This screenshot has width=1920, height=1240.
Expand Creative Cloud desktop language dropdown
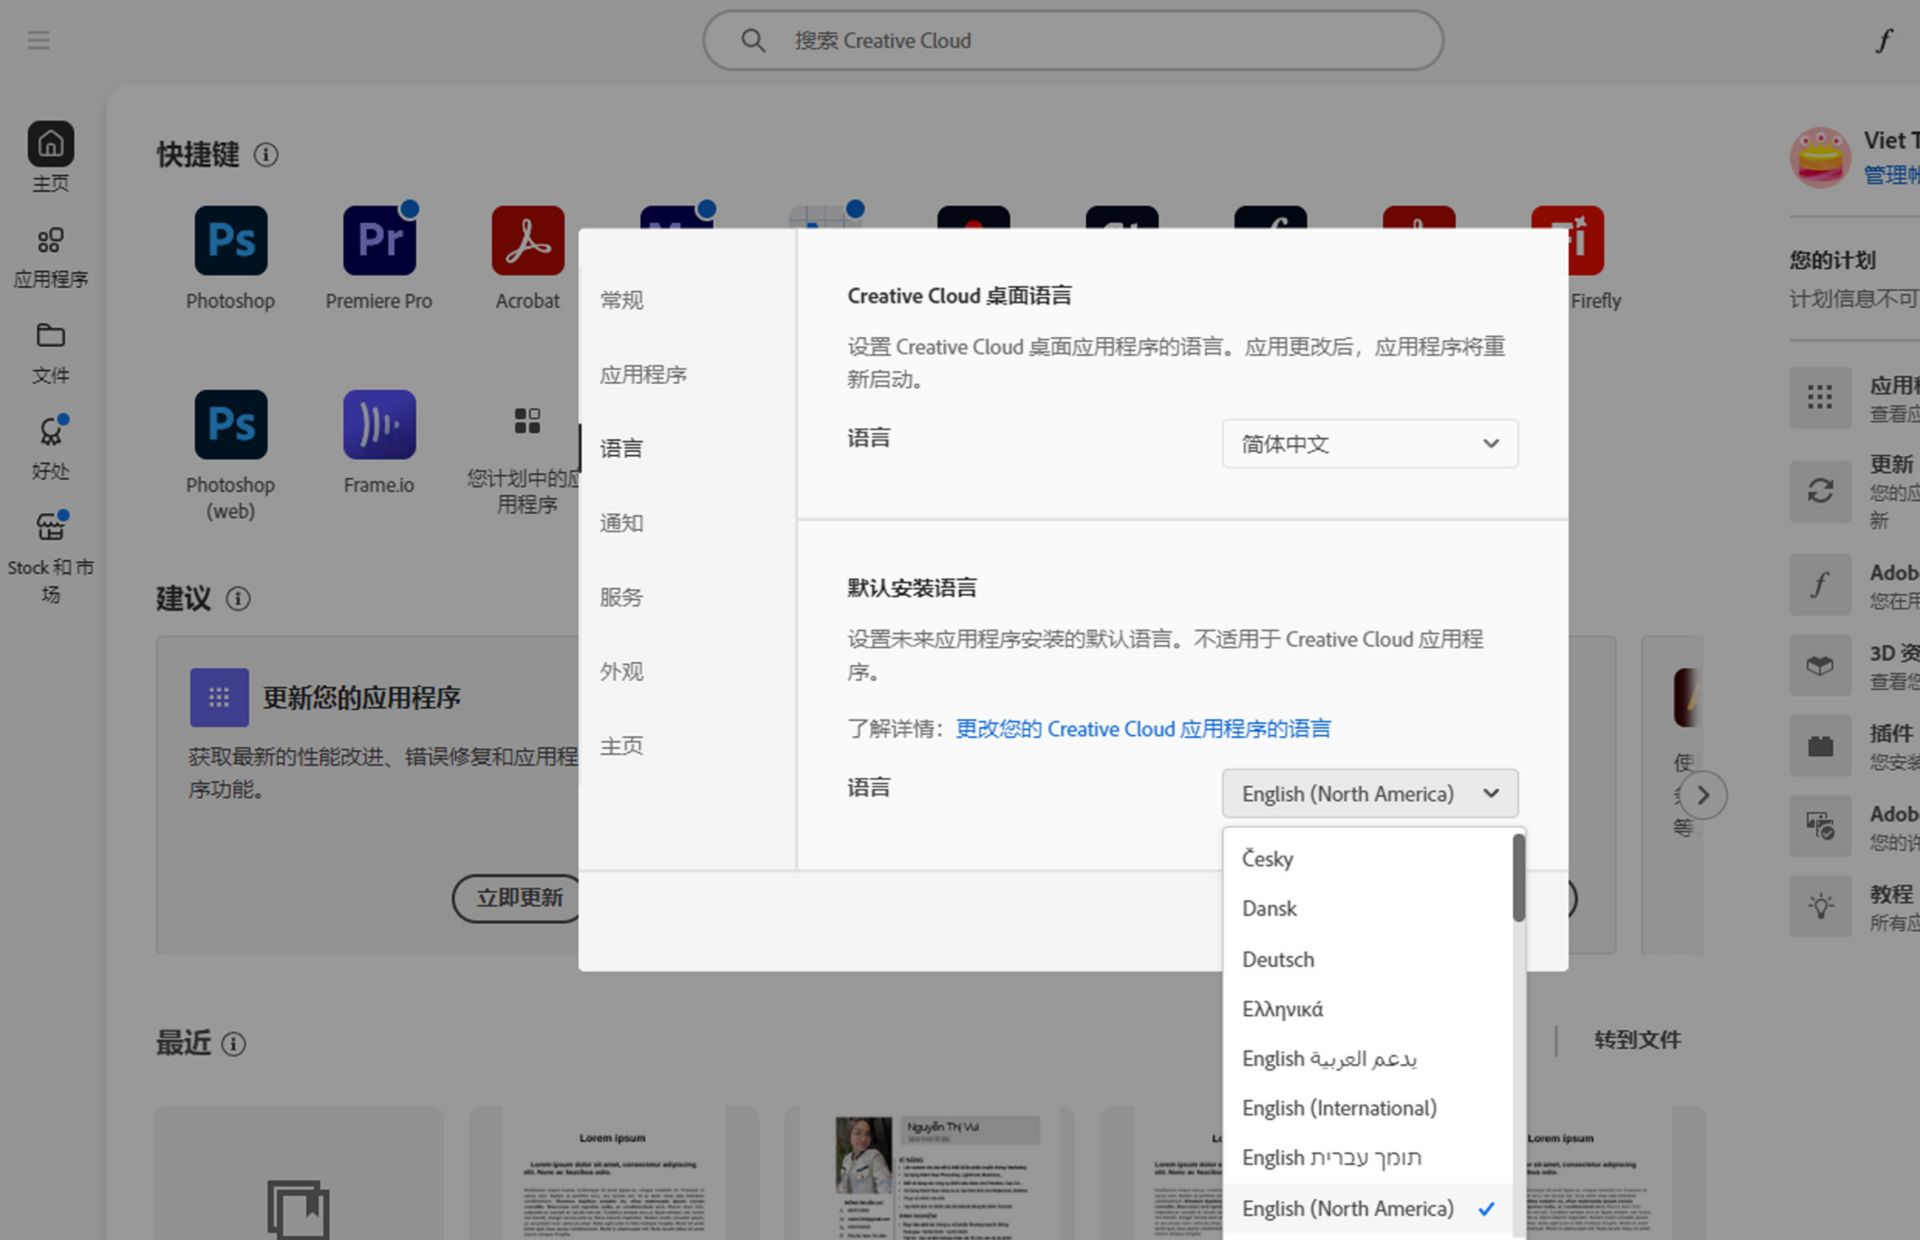pos(1369,444)
